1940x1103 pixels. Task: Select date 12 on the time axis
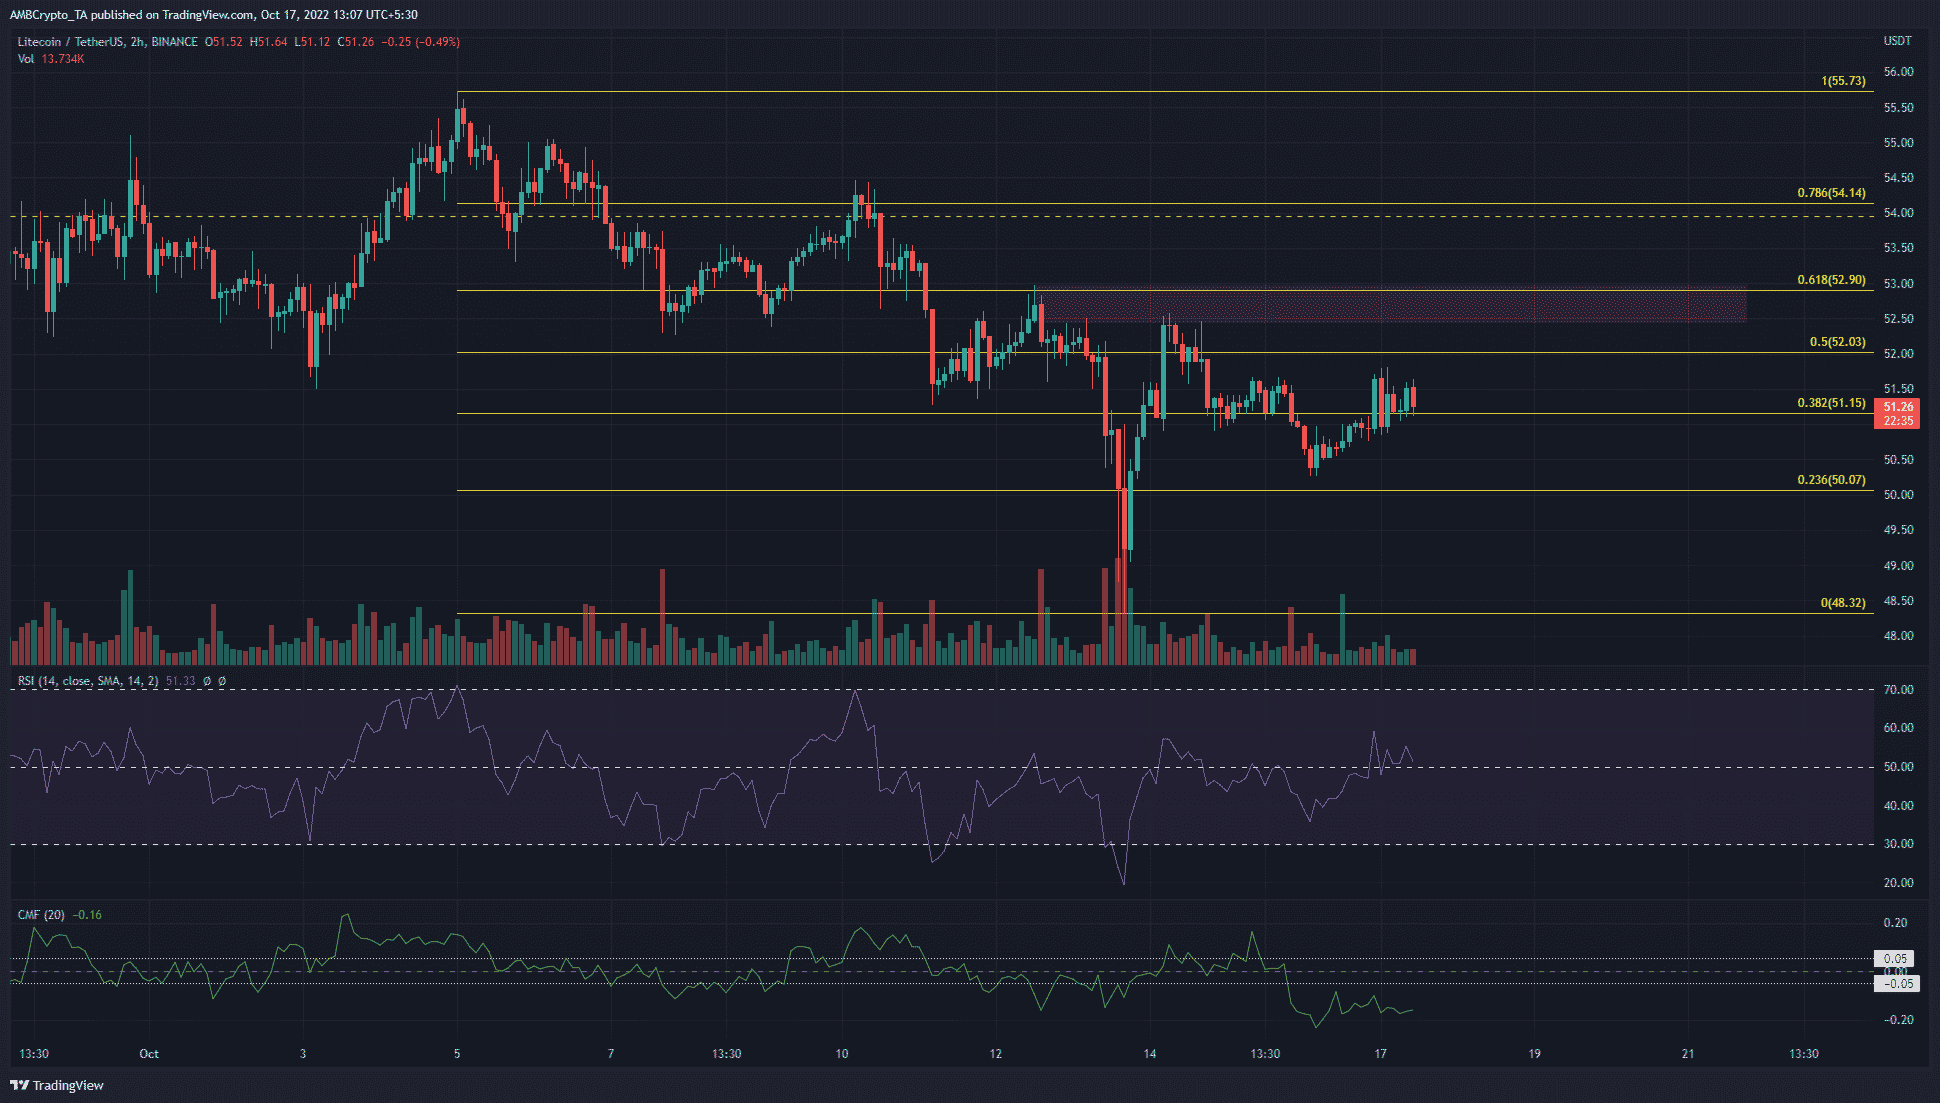coord(996,1054)
